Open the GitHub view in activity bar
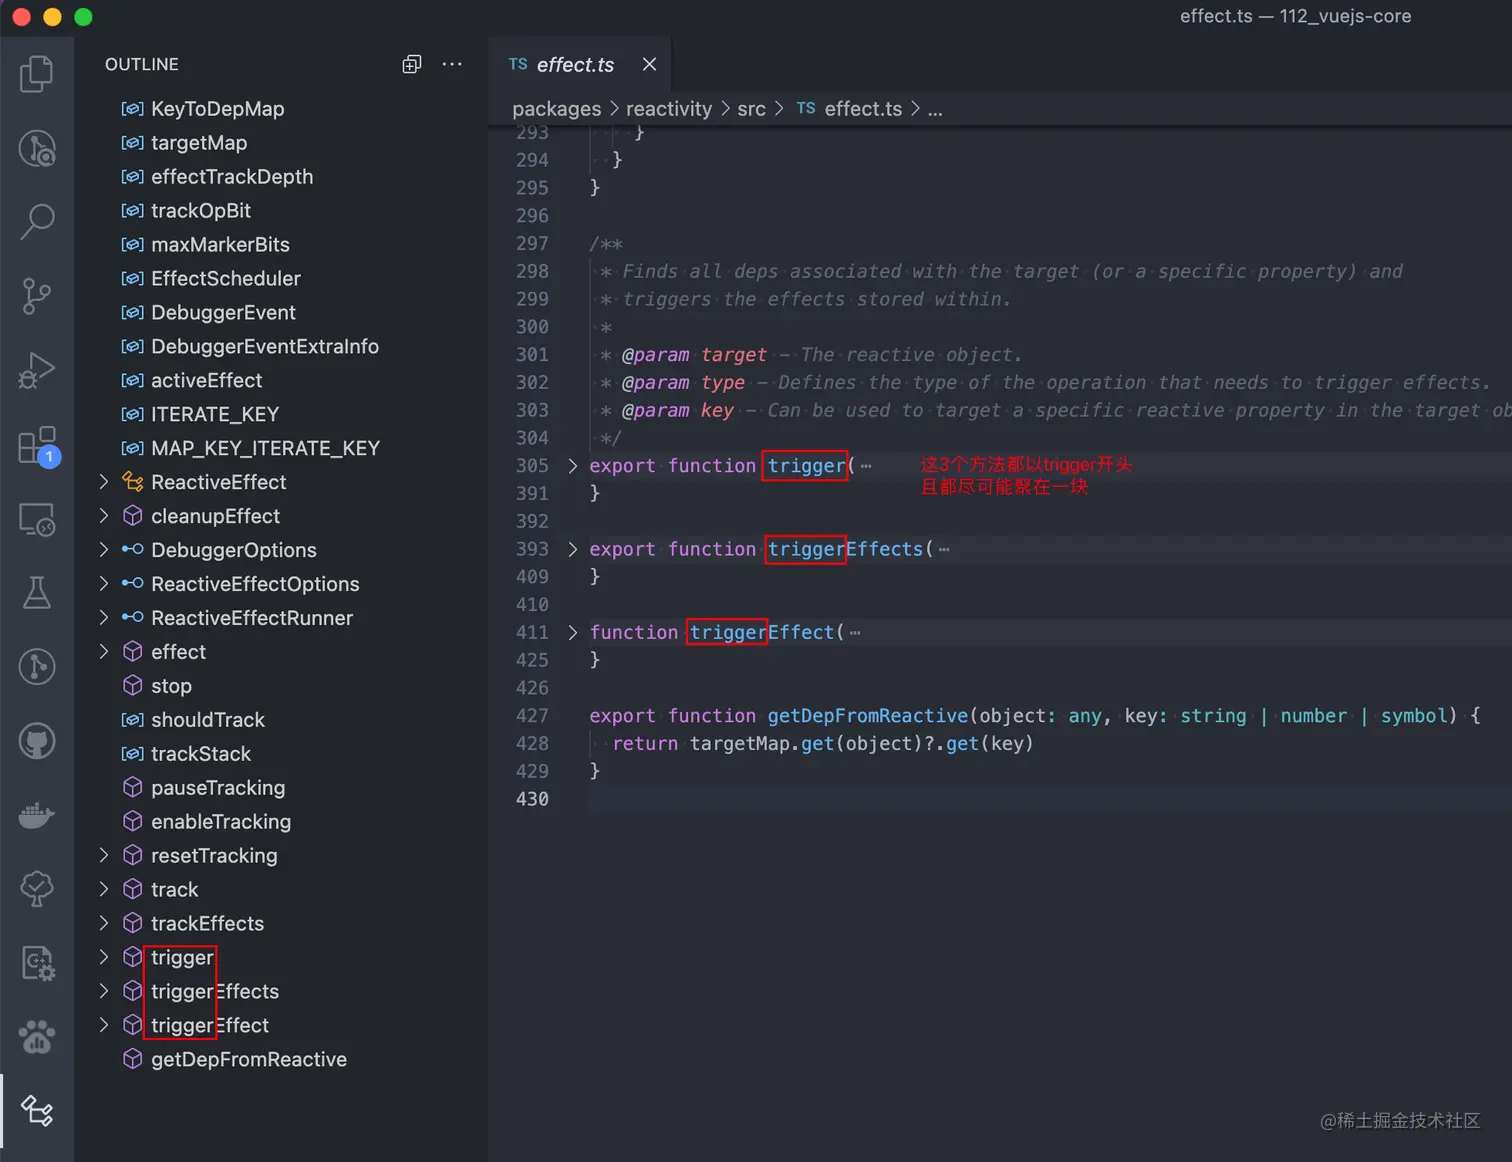Screen dimensions: 1512x1162 tap(37, 741)
